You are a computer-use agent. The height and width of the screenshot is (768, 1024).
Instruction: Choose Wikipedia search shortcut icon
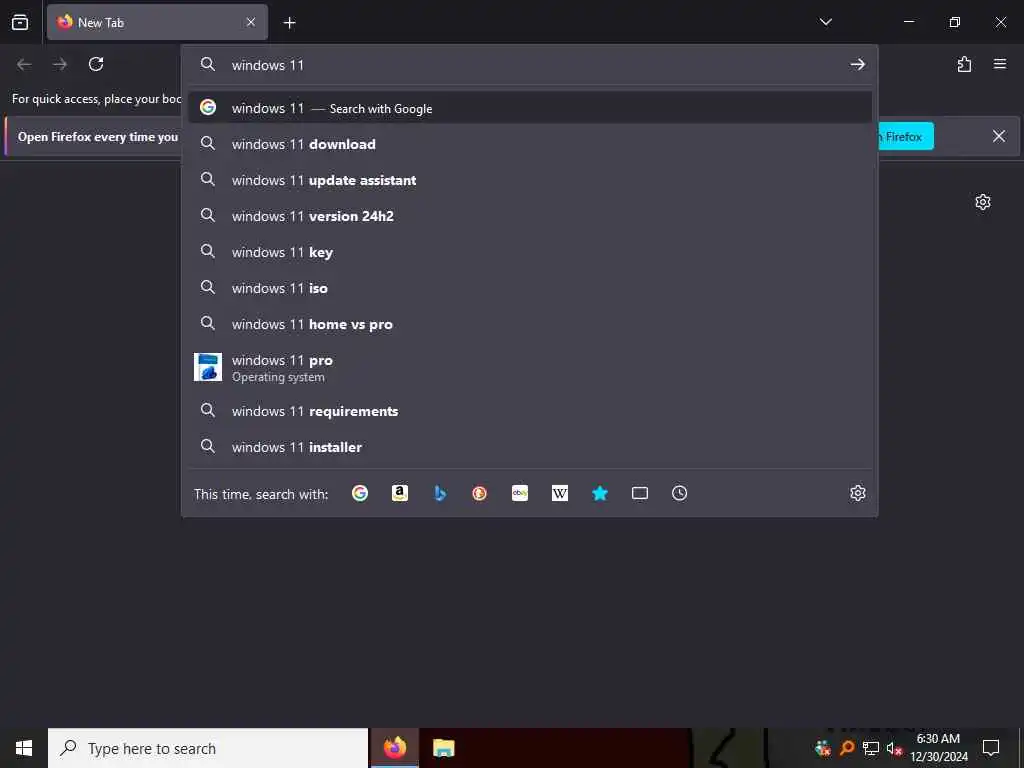(560, 493)
